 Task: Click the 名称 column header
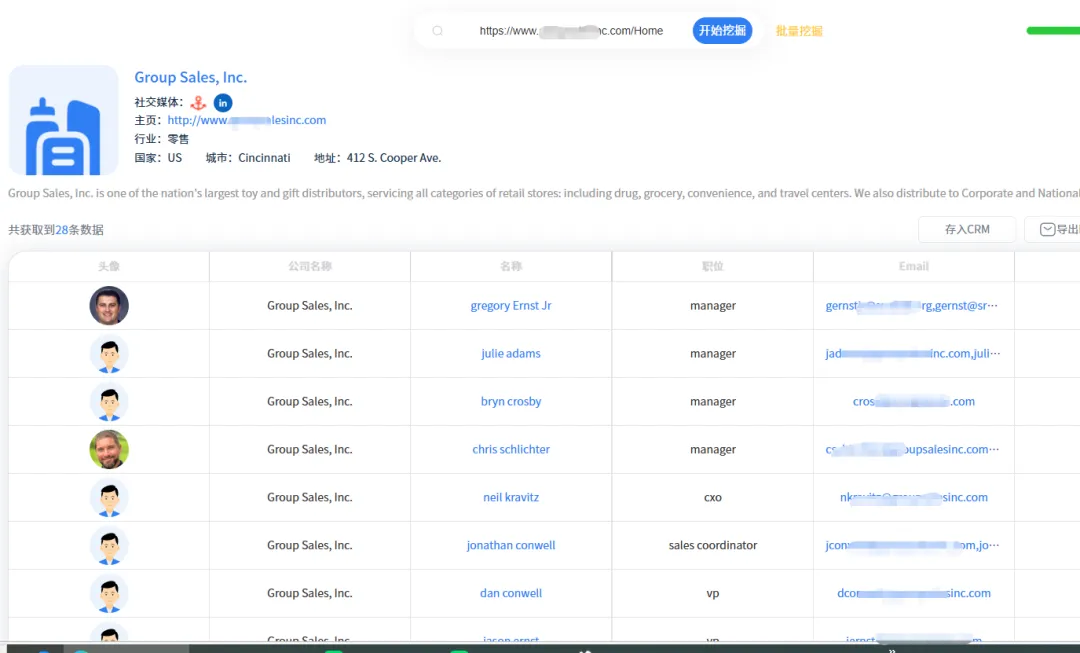511,267
